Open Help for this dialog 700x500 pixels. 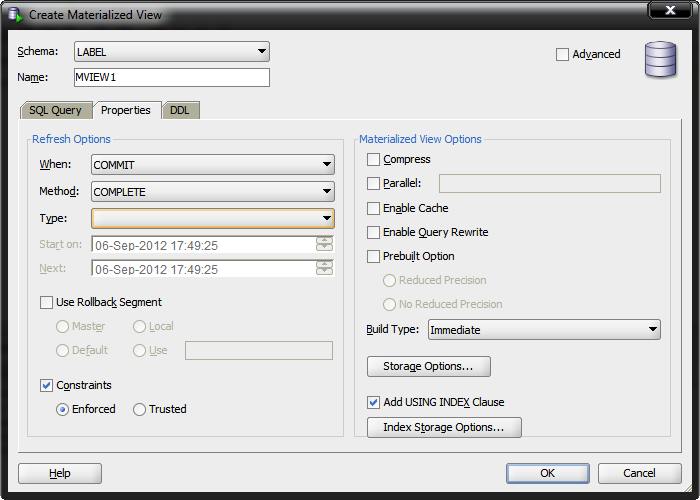60,473
